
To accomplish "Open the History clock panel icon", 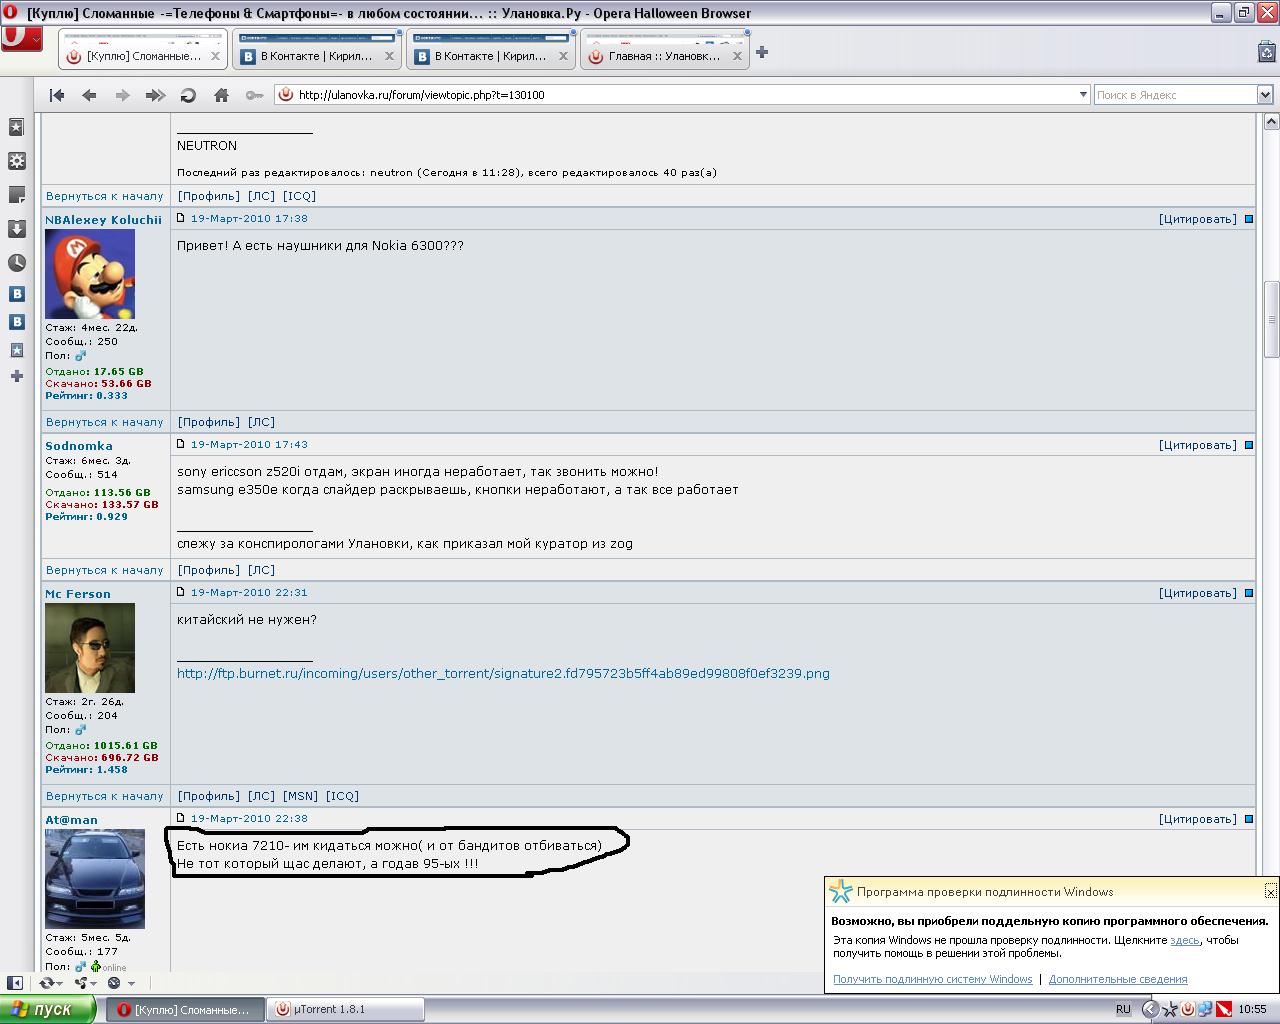I will click(17, 263).
